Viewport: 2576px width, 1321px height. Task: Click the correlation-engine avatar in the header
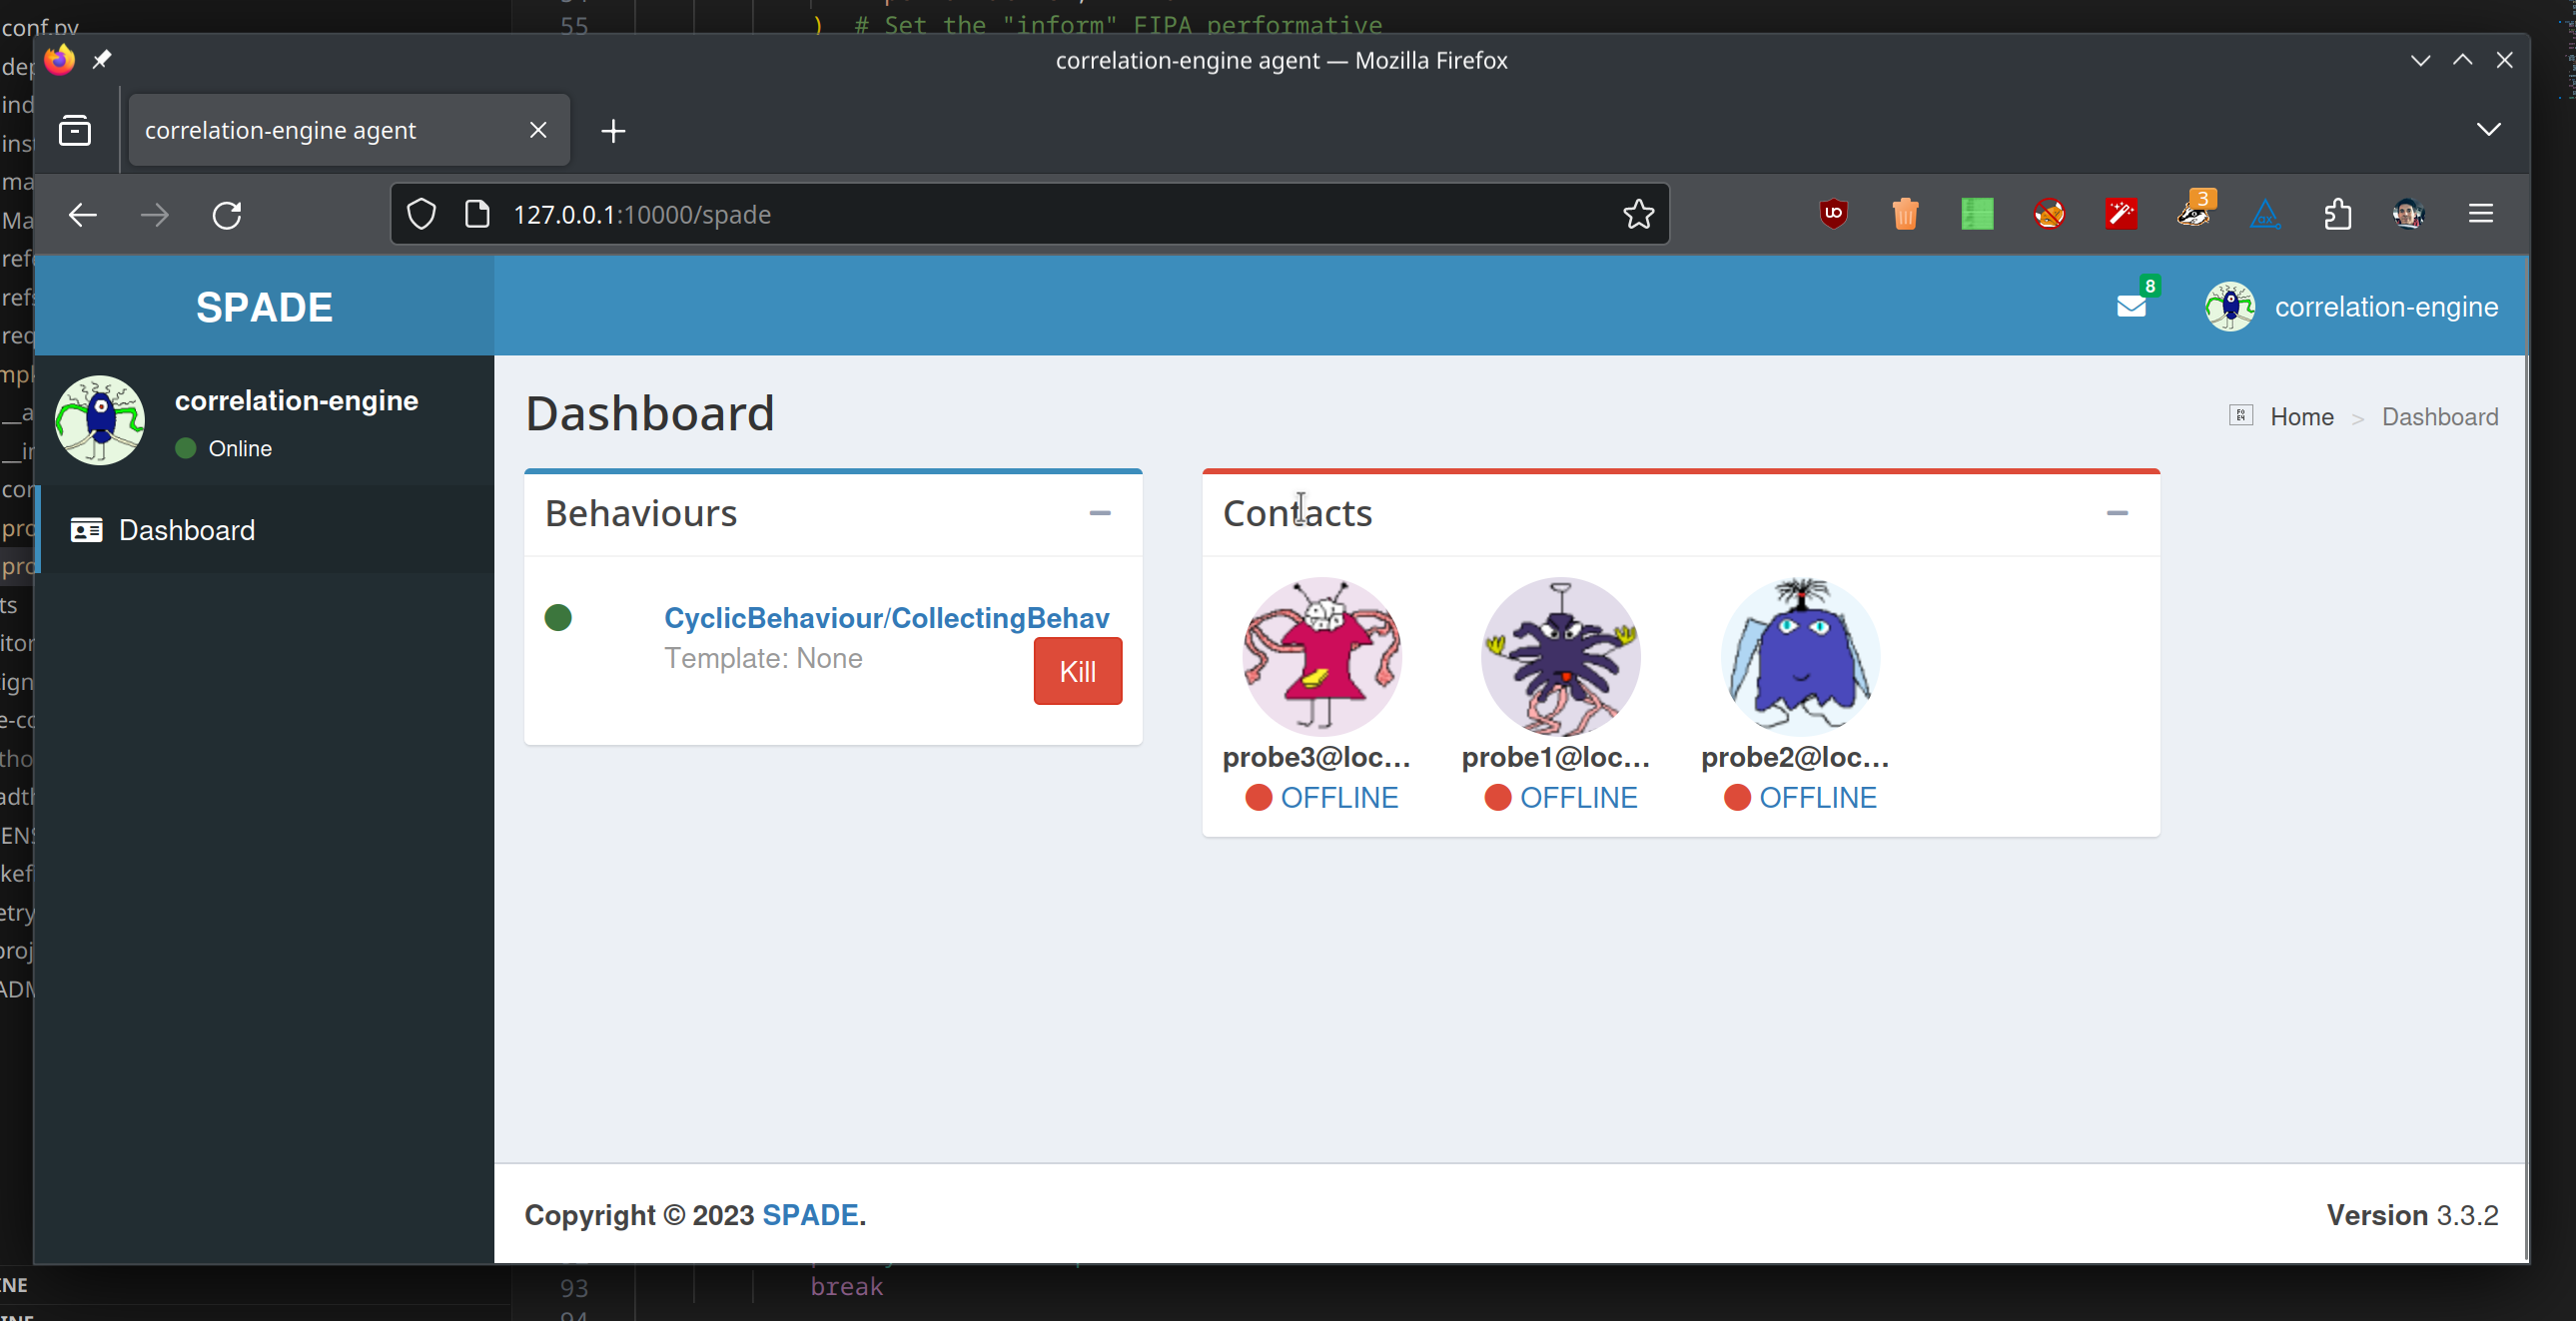[x=2230, y=307]
